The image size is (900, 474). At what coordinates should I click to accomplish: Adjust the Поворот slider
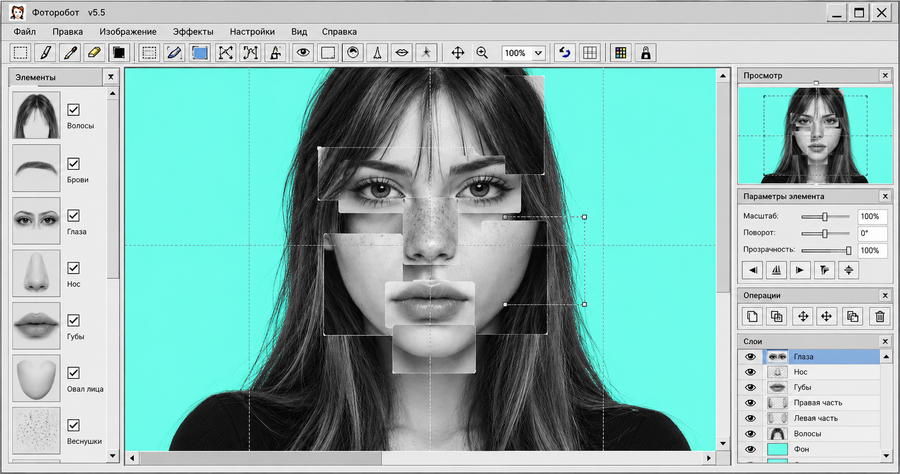tap(825, 233)
